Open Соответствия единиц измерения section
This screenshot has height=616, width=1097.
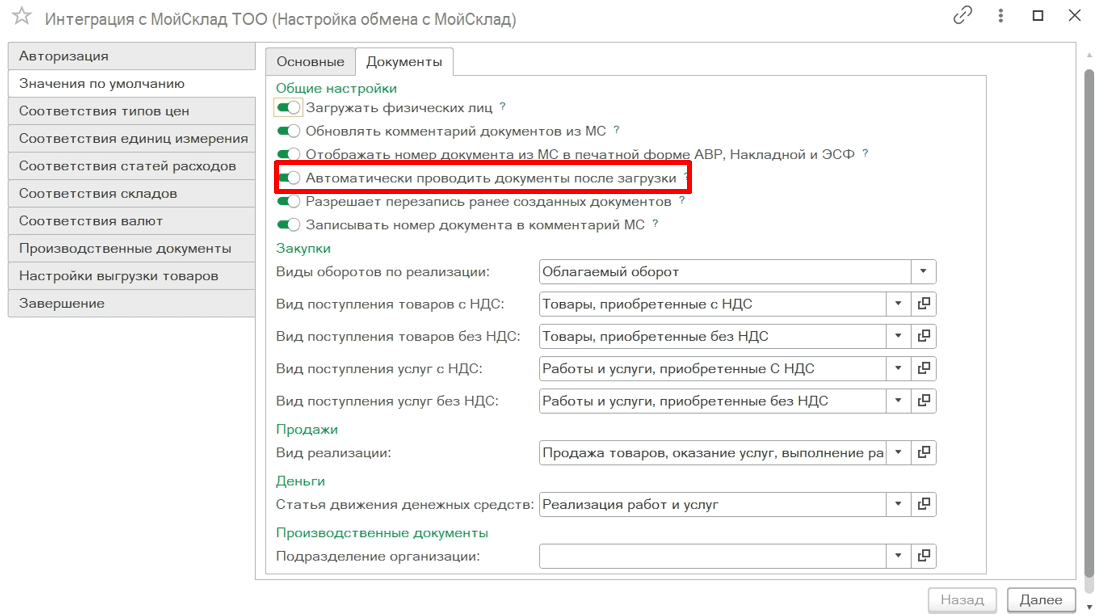pos(132,138)
